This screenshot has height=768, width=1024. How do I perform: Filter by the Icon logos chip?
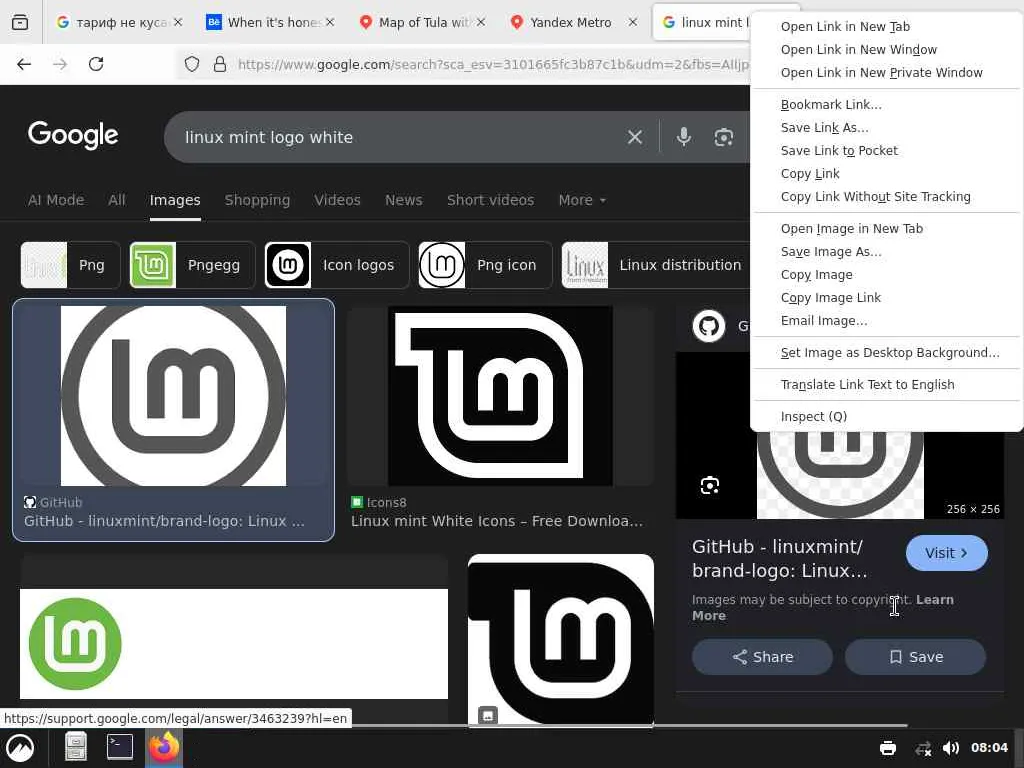337,265
